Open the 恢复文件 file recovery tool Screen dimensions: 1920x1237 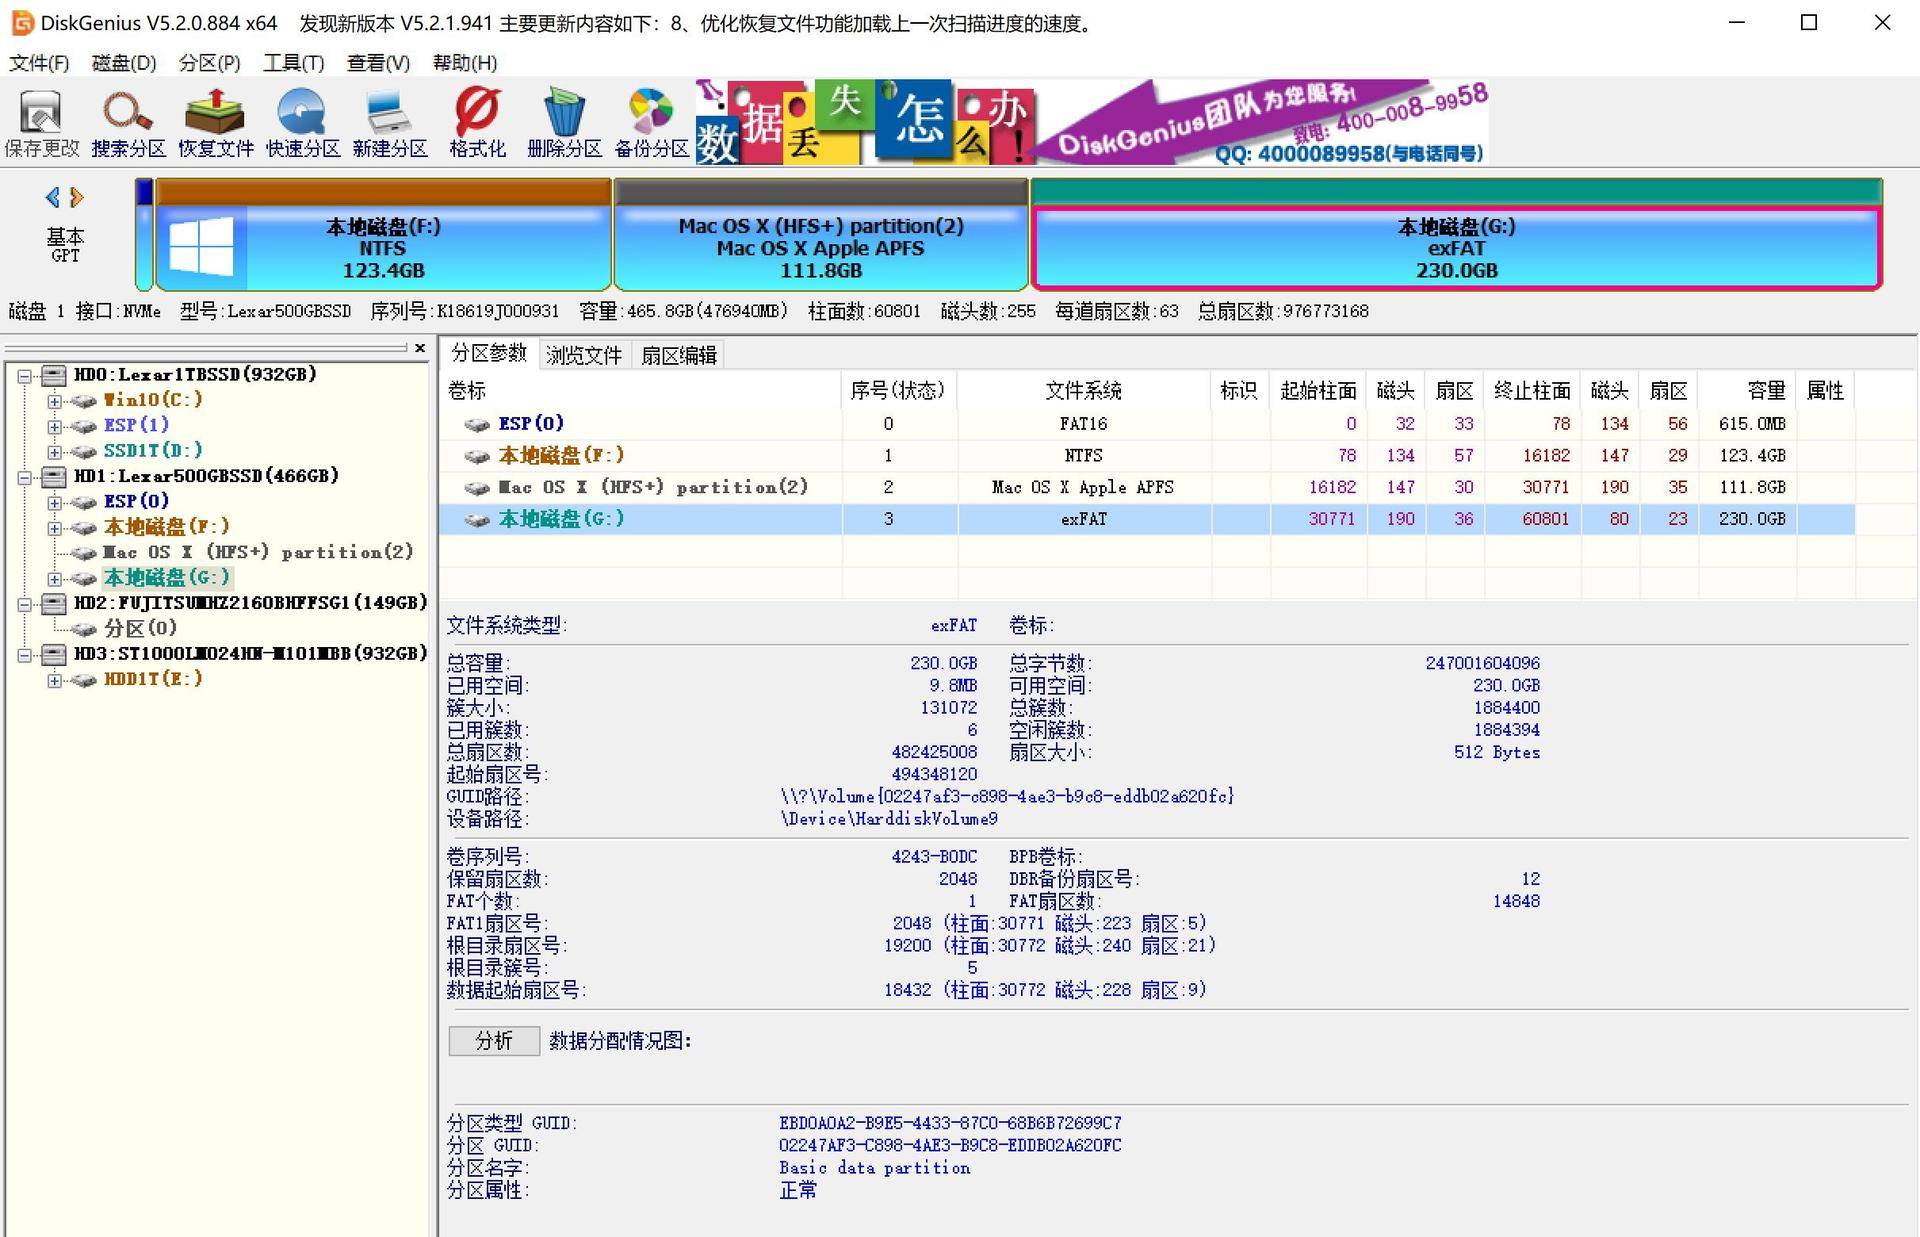[214, 120]
